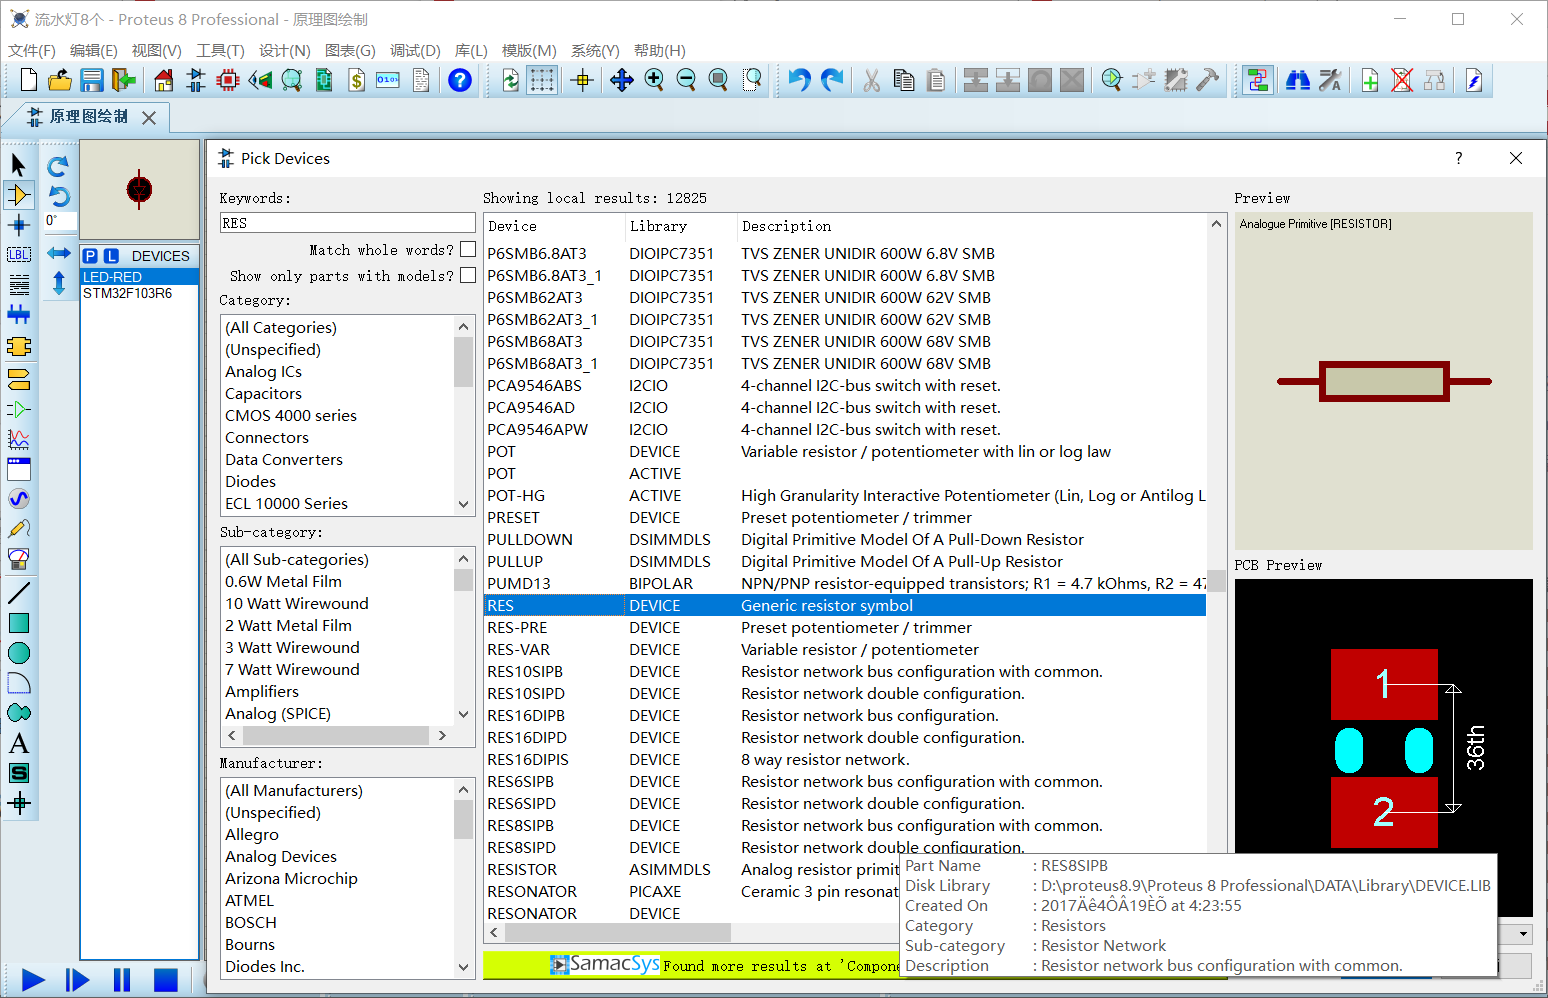The image size is (1548, 998).
Task: Click the Pick Devices help question mark
Action: point(1458,158)
